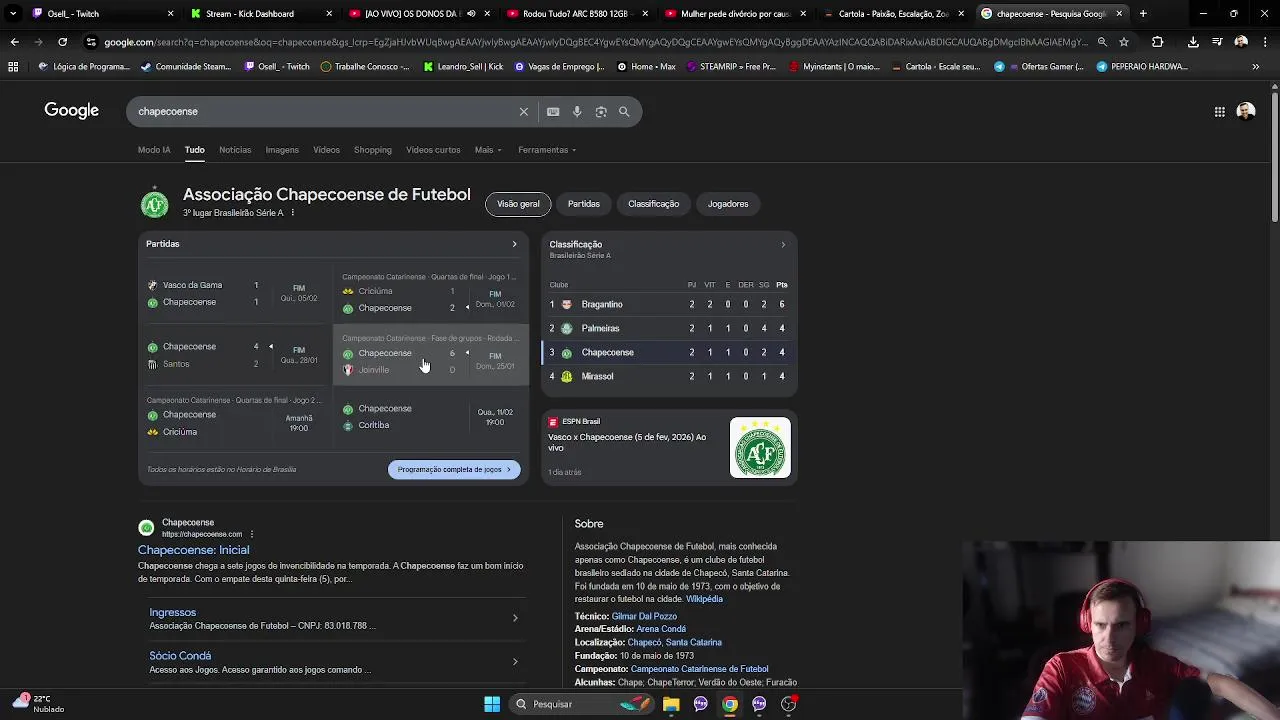The width and height of the screenshot is (1280, 720).
Task: Open the Google account avatar menu
Action: pos(1246,112)
